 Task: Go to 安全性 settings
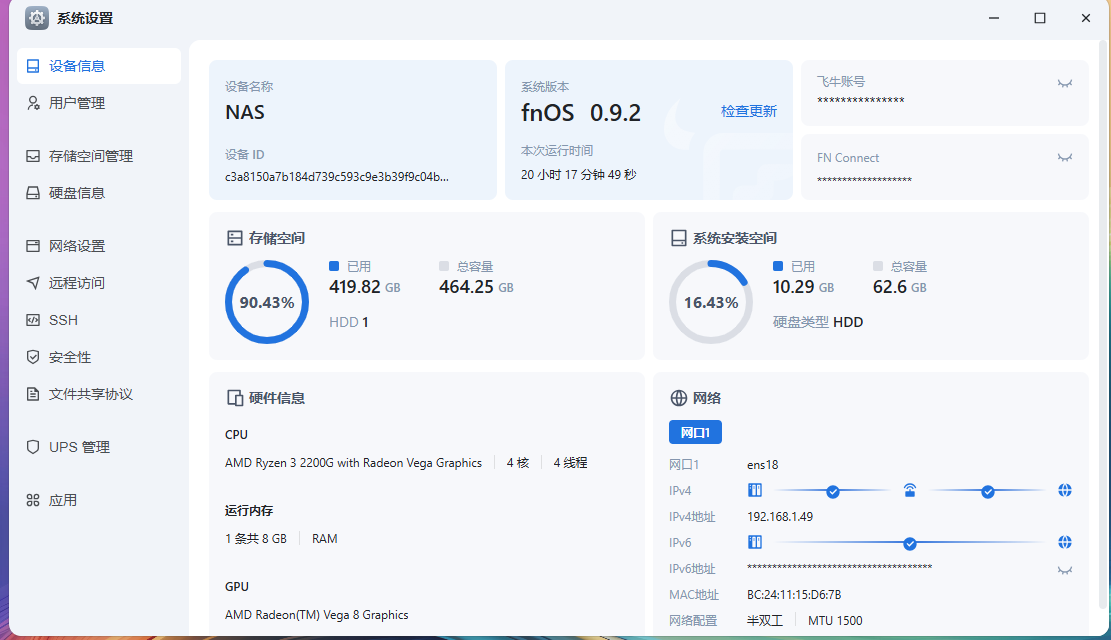(98, 357)
